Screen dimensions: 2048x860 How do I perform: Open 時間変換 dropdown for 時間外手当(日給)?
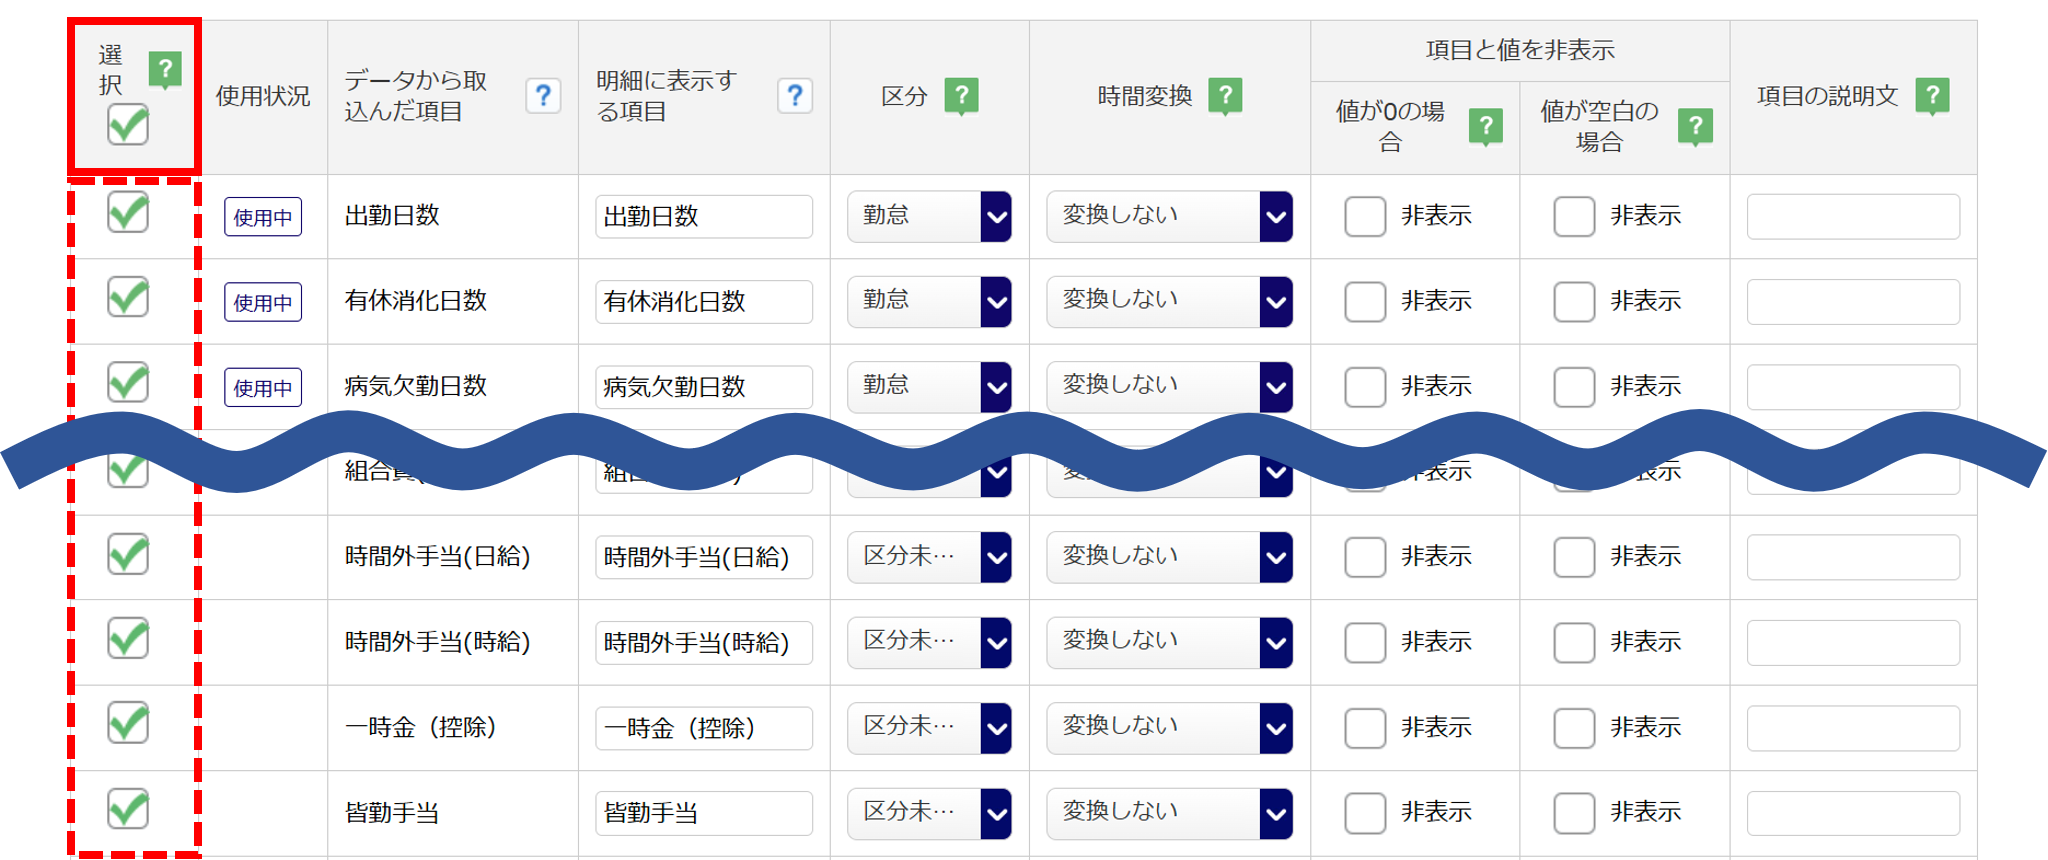click(x=1170, y=557)
